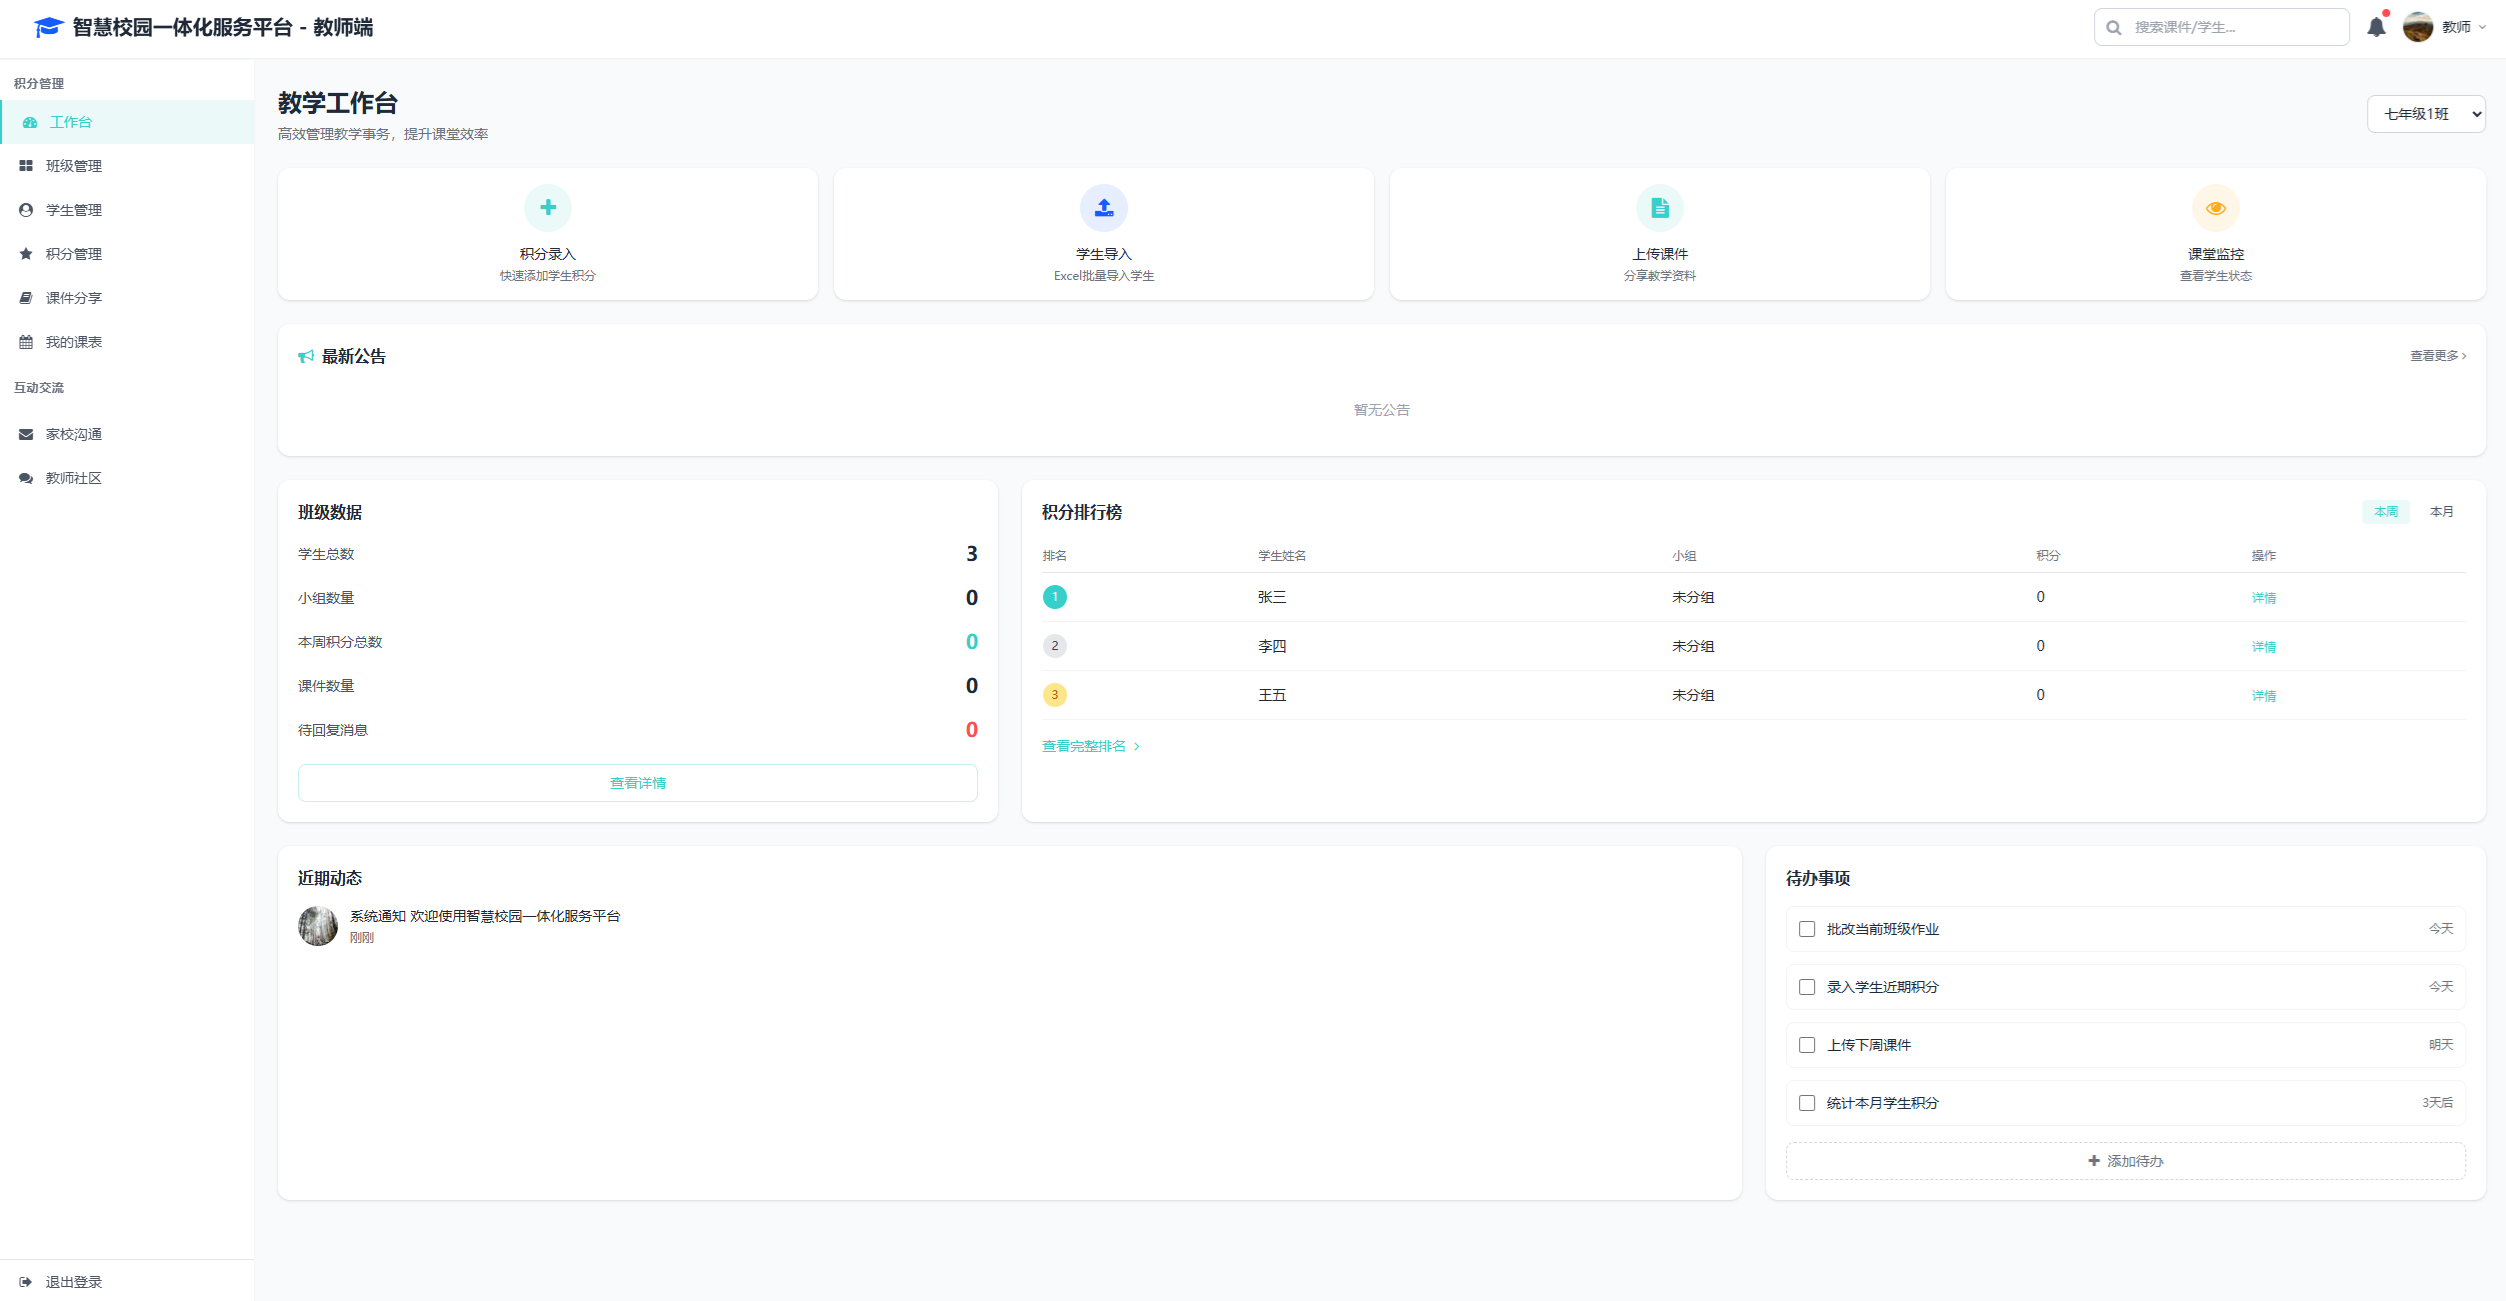Click the 退出登录 logout icon
This screenshot has width=2506, height=1301.
pyautogui.click(x=26, y=1281)
